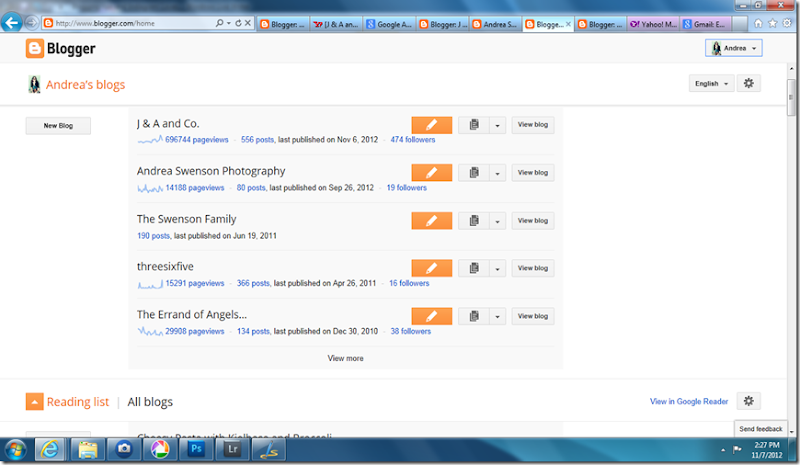Expand more options for J & A and Co.
Viewport: 800px width, 465px height.
click(497, 125)
